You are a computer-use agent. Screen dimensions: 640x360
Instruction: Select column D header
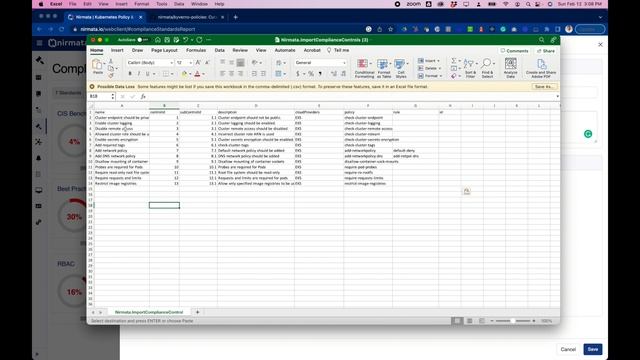coord(256,106)
